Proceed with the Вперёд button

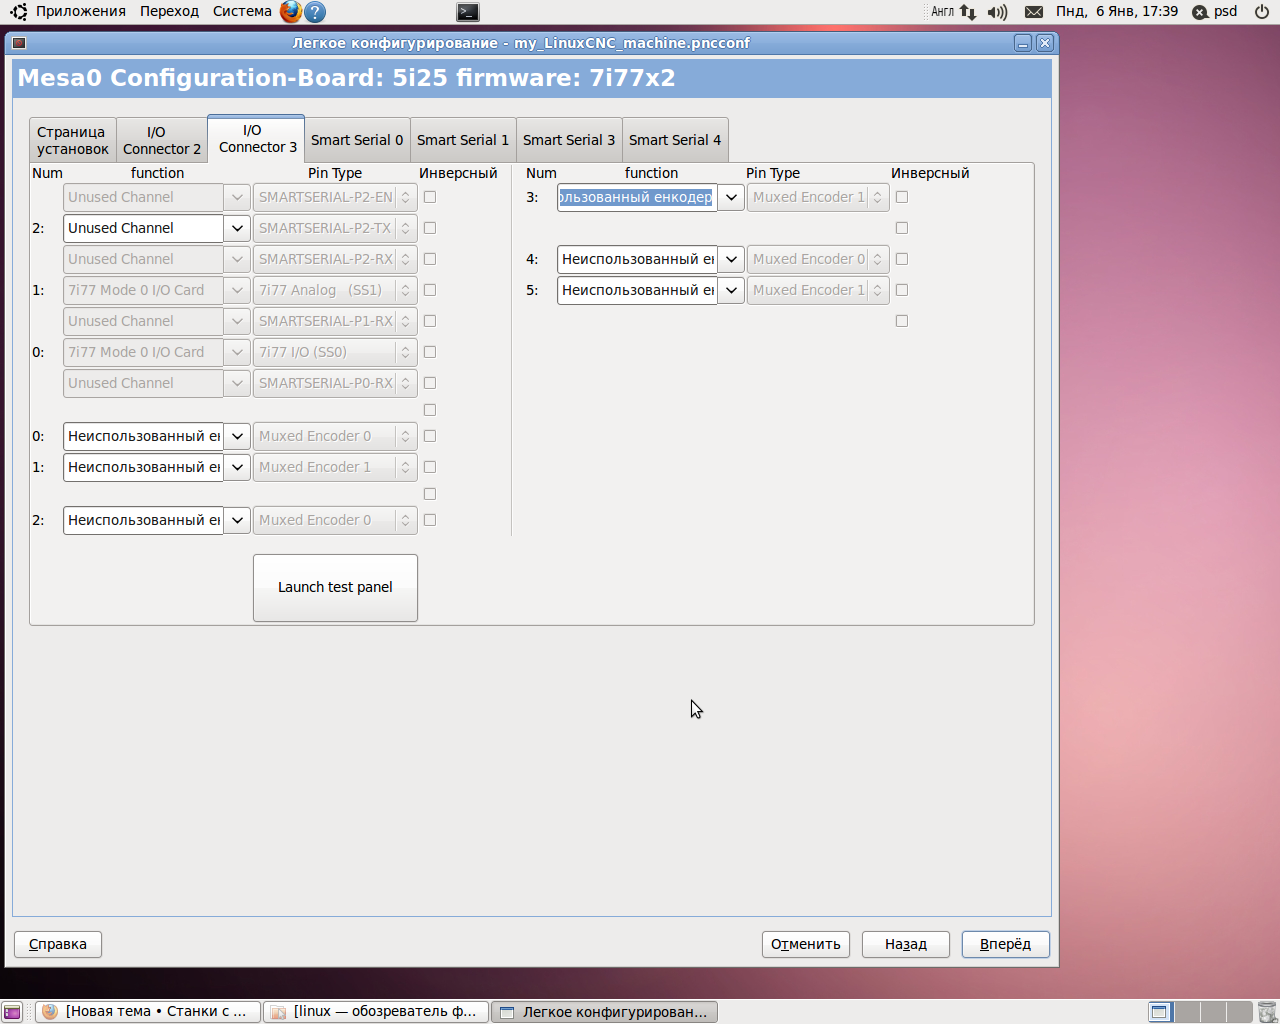[1006, 944]
